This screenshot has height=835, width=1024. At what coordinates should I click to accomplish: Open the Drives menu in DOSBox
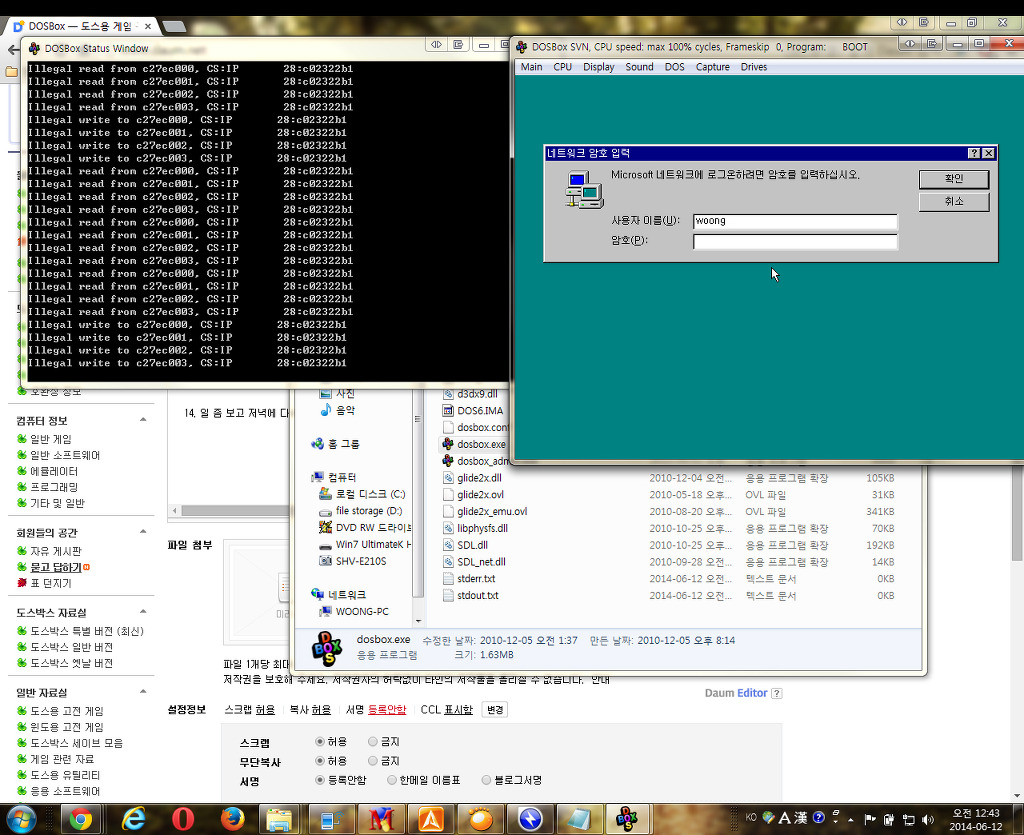pos(754,67)
